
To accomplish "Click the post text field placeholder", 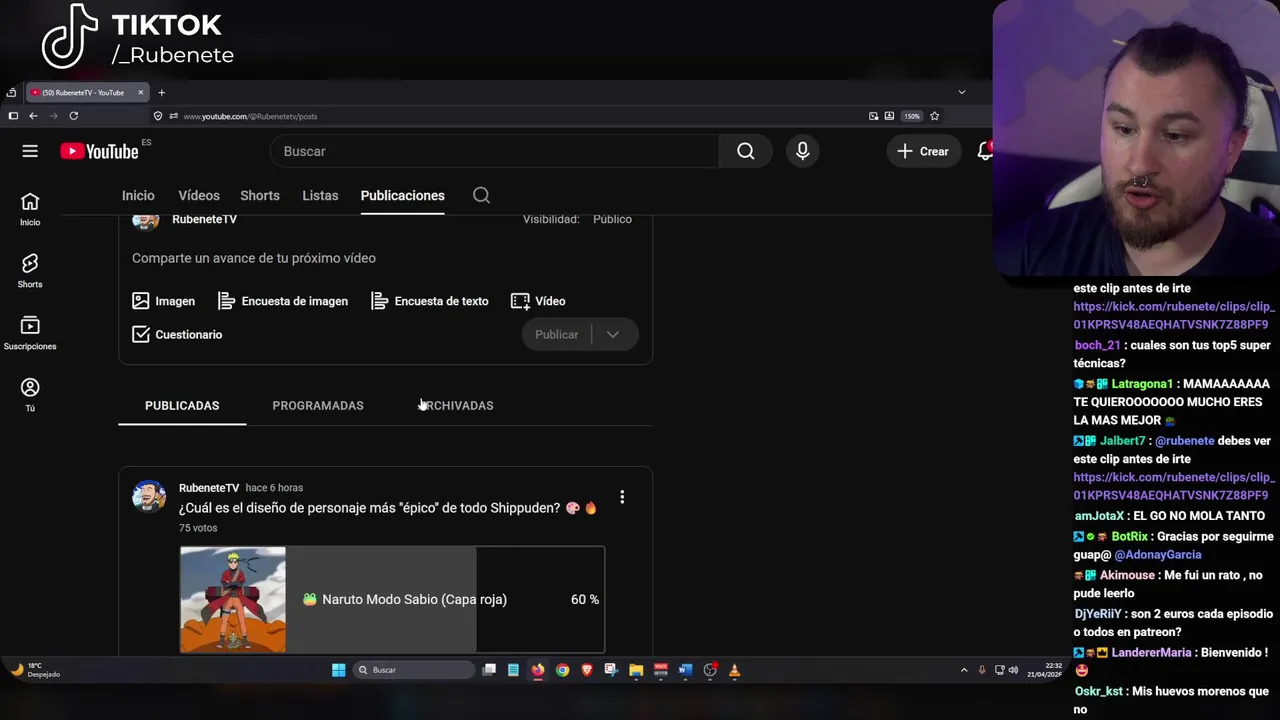I will pyautogui.click(x=254, y=258).
